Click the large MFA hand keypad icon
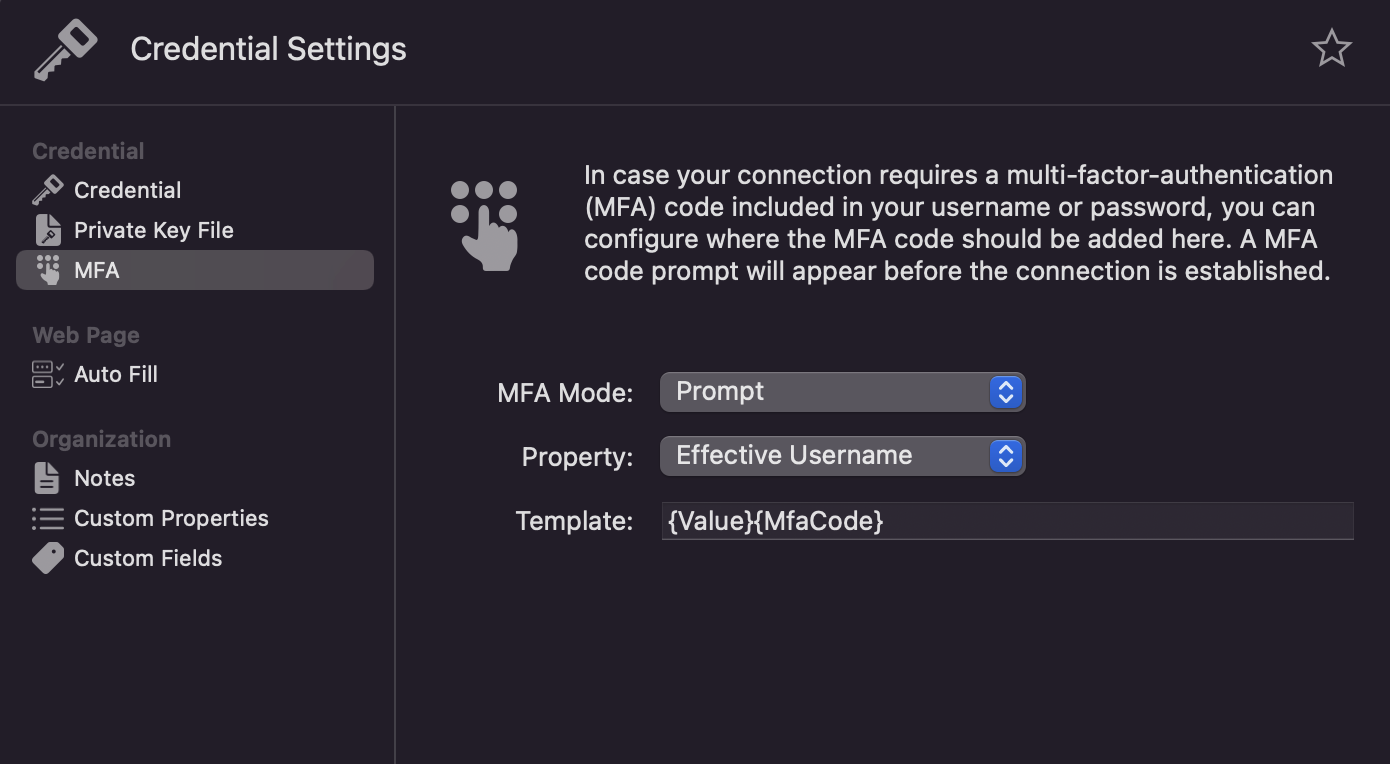The height and width of the screenshot is (764, 1390). point(485,225)
